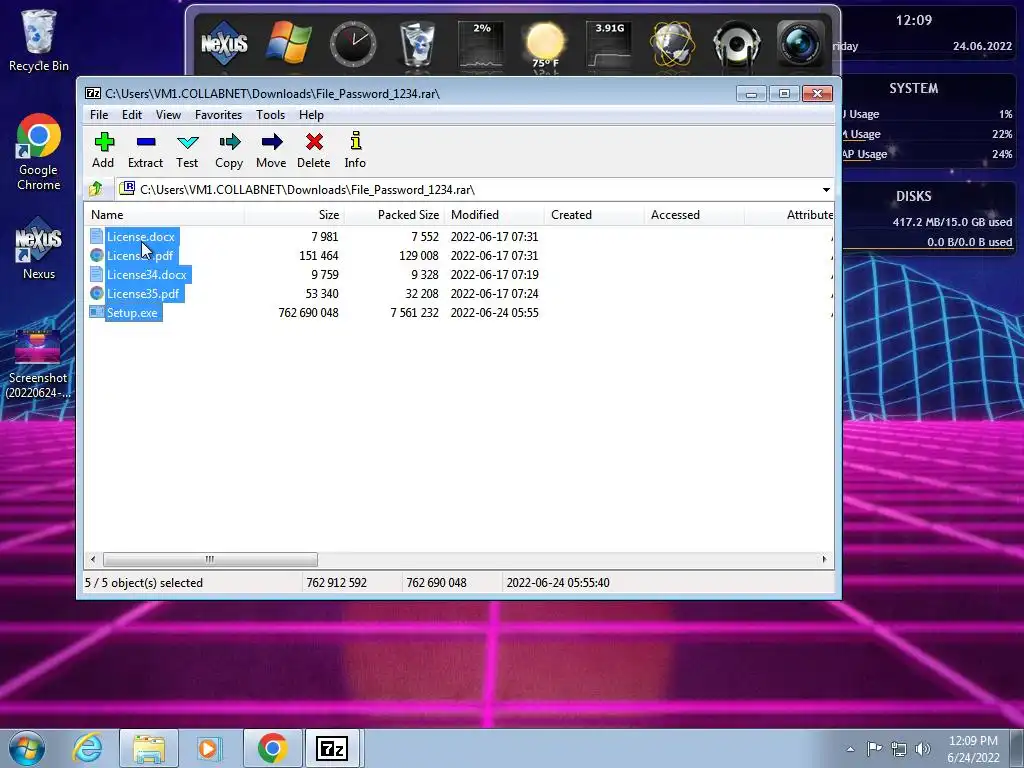Click the globe dock icon

coord(673,44)
